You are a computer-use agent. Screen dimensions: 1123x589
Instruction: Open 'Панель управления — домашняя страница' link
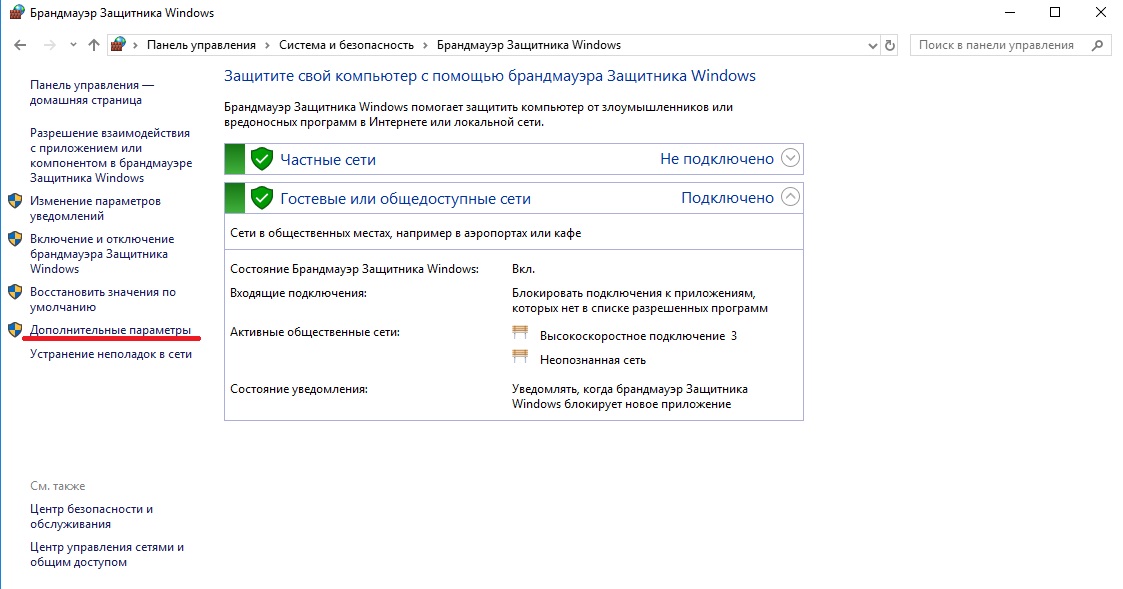click(92, 92)
